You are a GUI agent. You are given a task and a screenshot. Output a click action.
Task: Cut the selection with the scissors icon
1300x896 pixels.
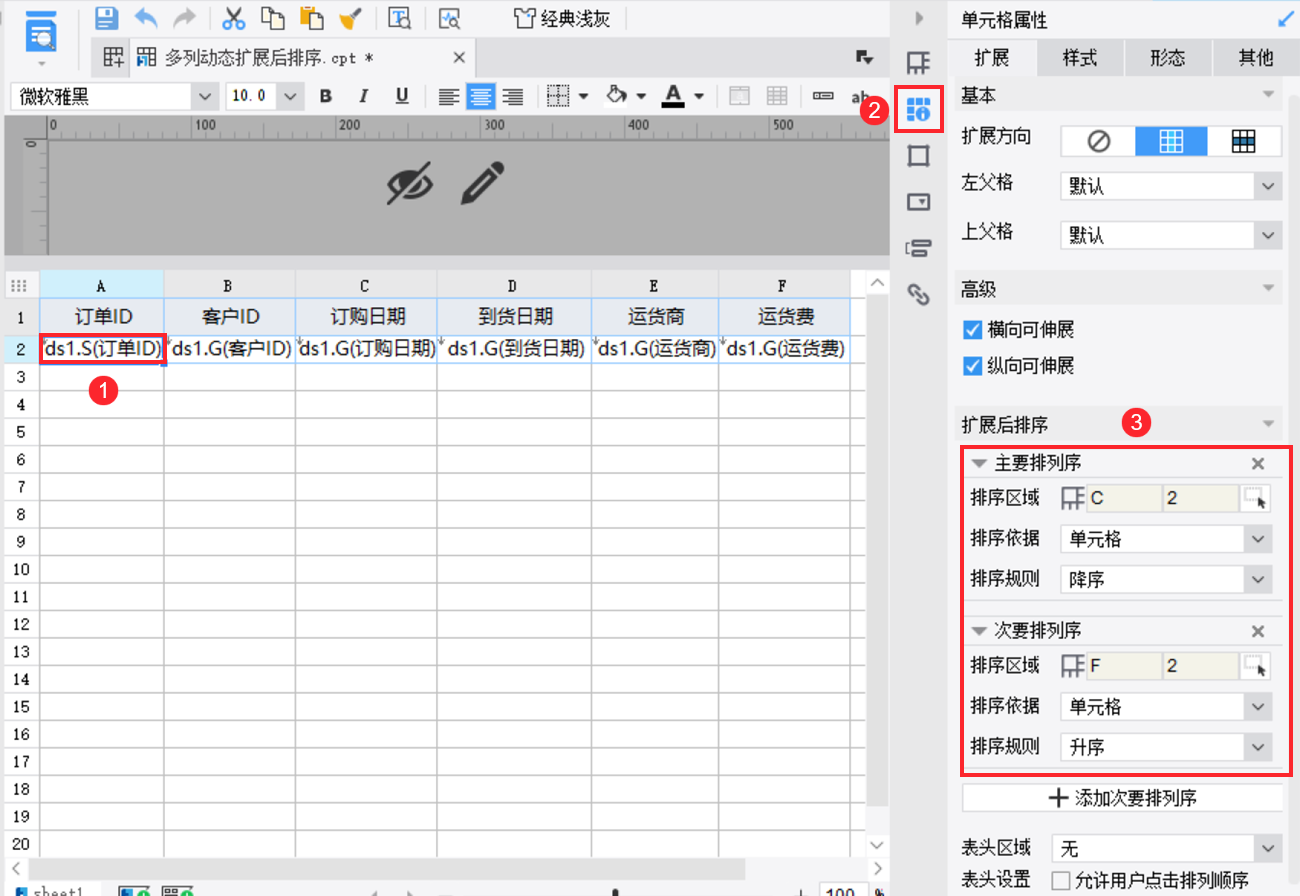click(234, 18)
